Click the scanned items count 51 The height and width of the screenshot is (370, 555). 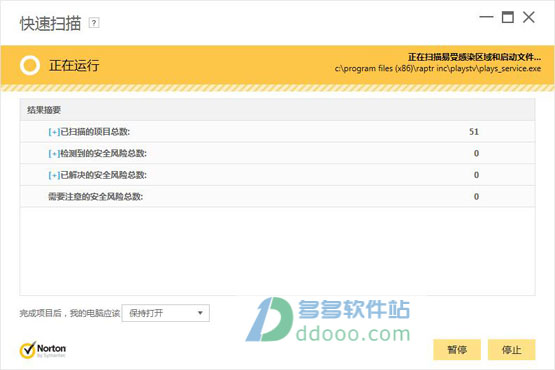click(x=474, y=132)
